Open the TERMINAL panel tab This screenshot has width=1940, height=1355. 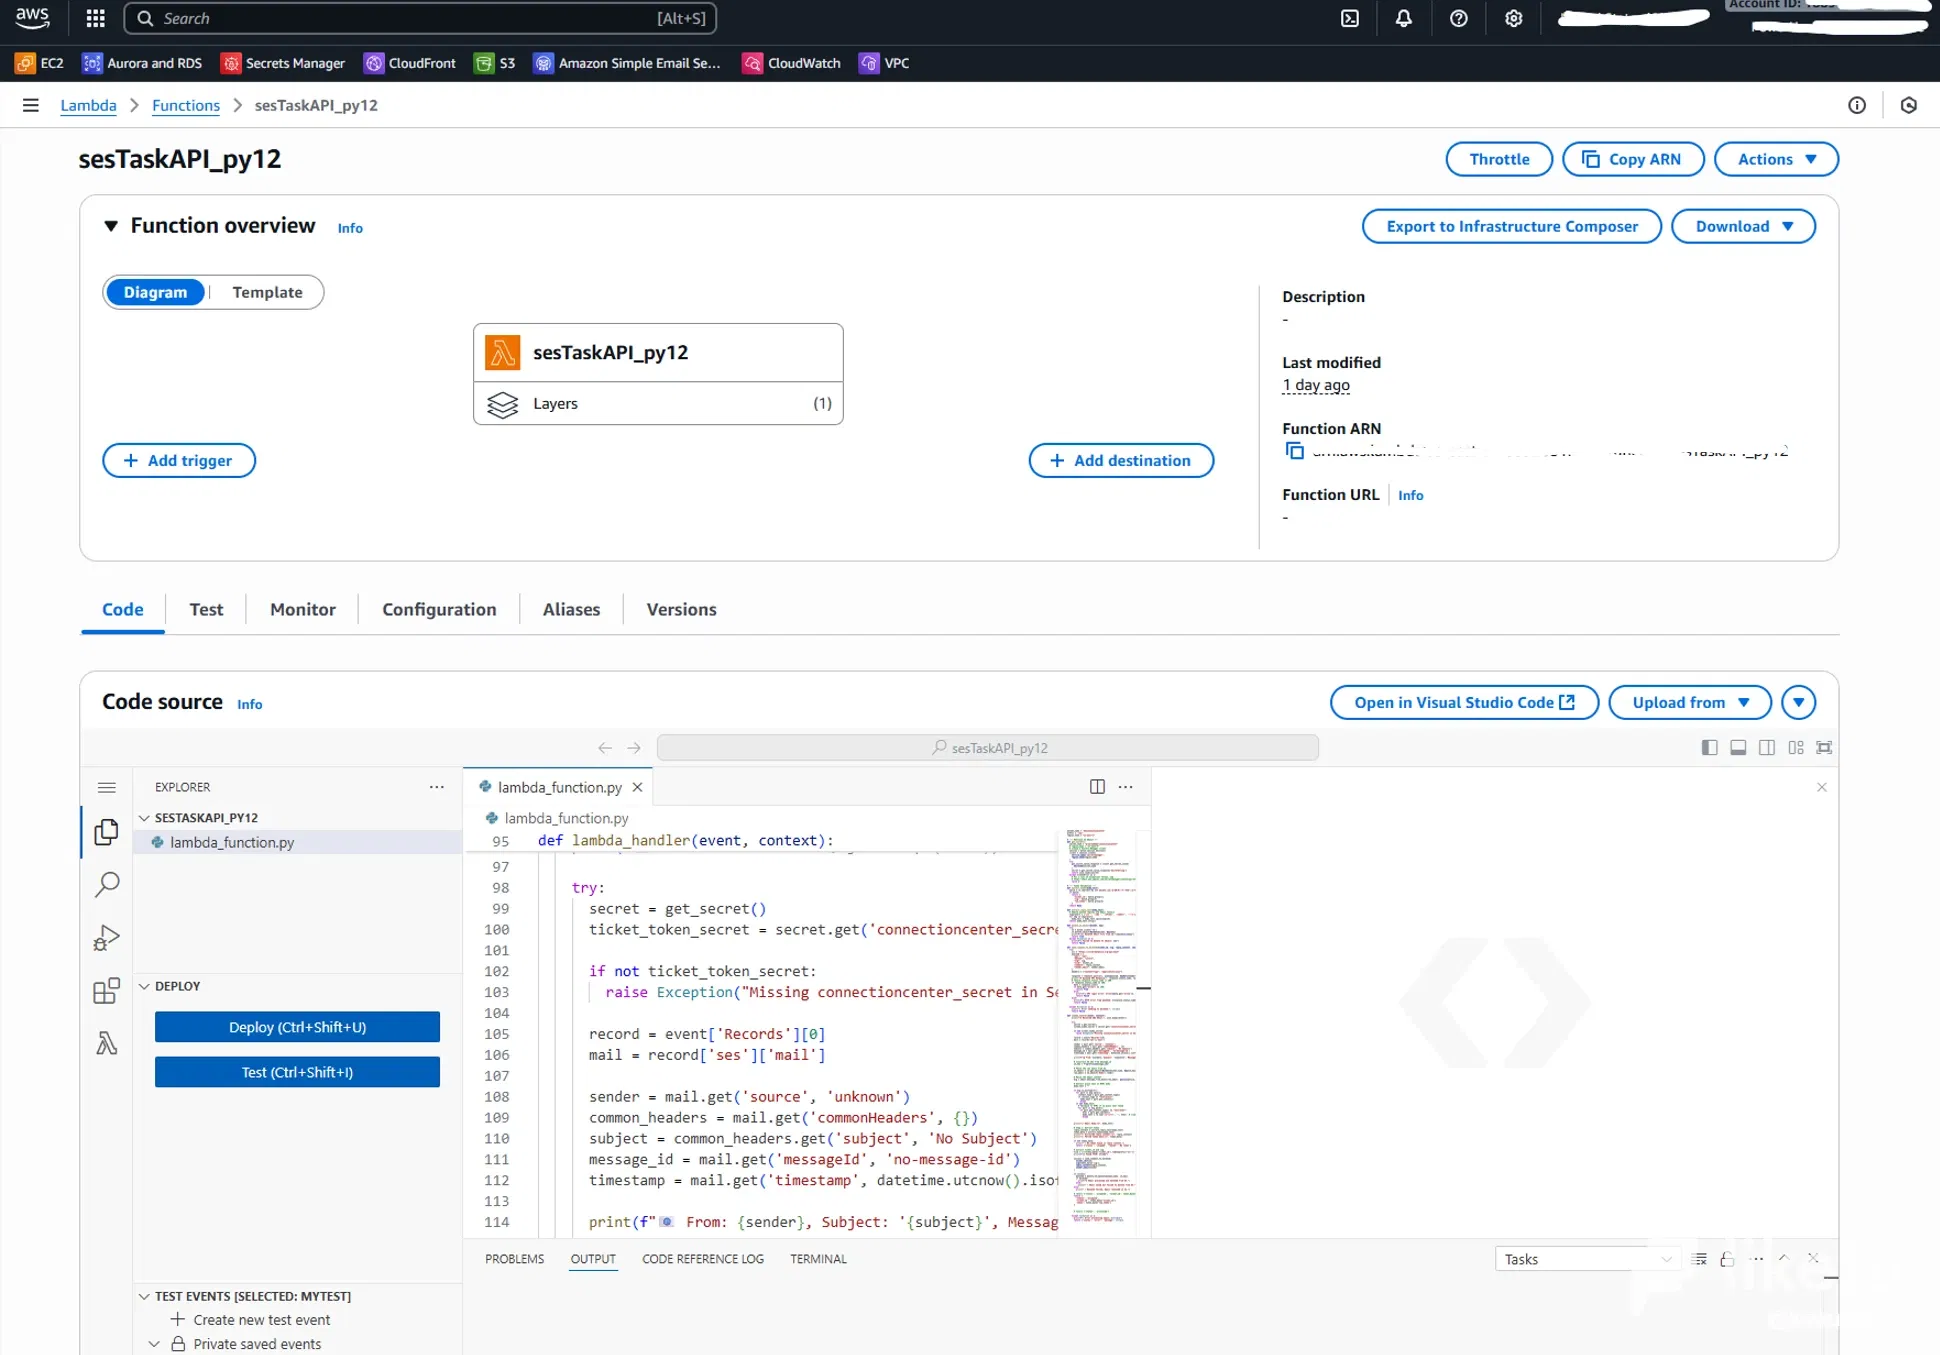click(x=818, y=1259)
